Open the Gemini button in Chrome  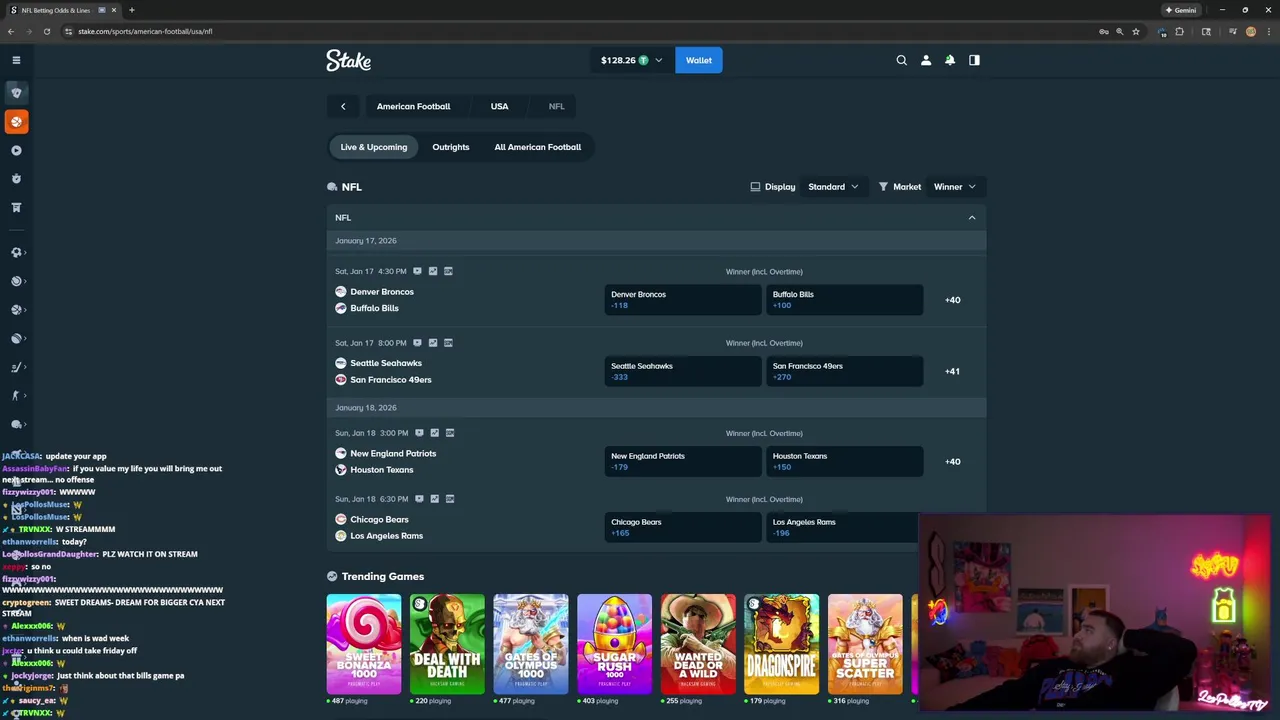1180,10
